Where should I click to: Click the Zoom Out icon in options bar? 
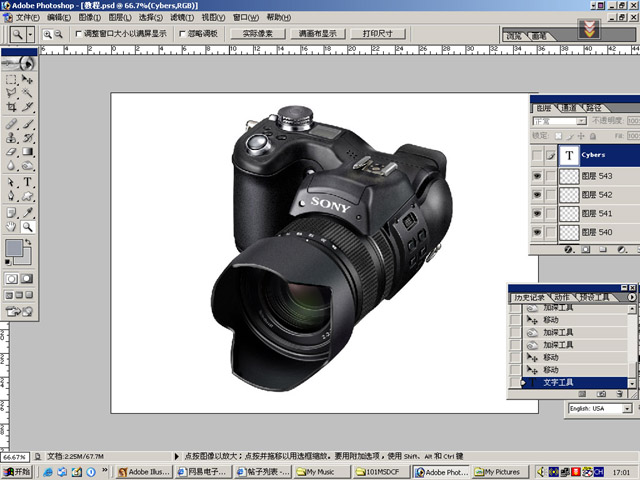click(x=59, y=34)
